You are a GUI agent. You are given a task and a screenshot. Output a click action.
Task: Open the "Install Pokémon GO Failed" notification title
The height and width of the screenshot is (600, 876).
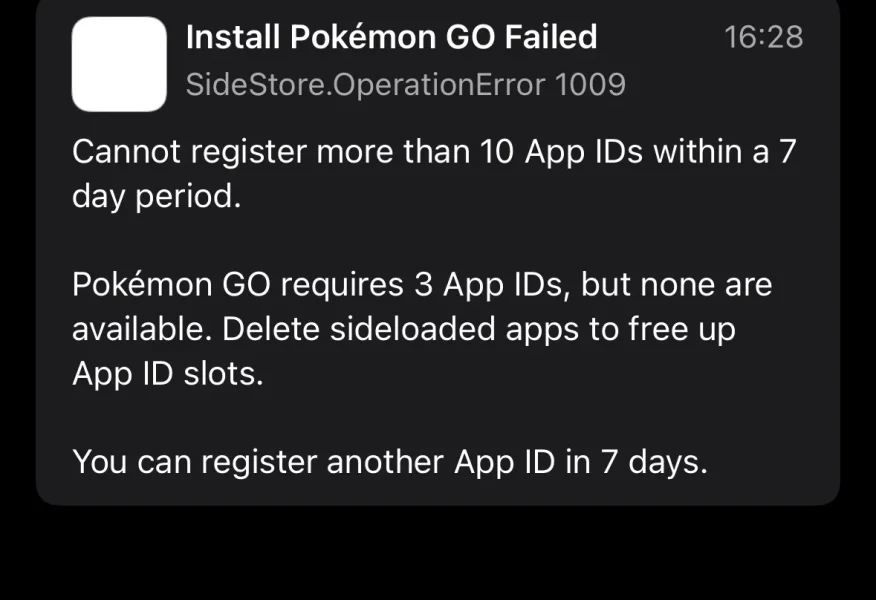tap(391, 38)
